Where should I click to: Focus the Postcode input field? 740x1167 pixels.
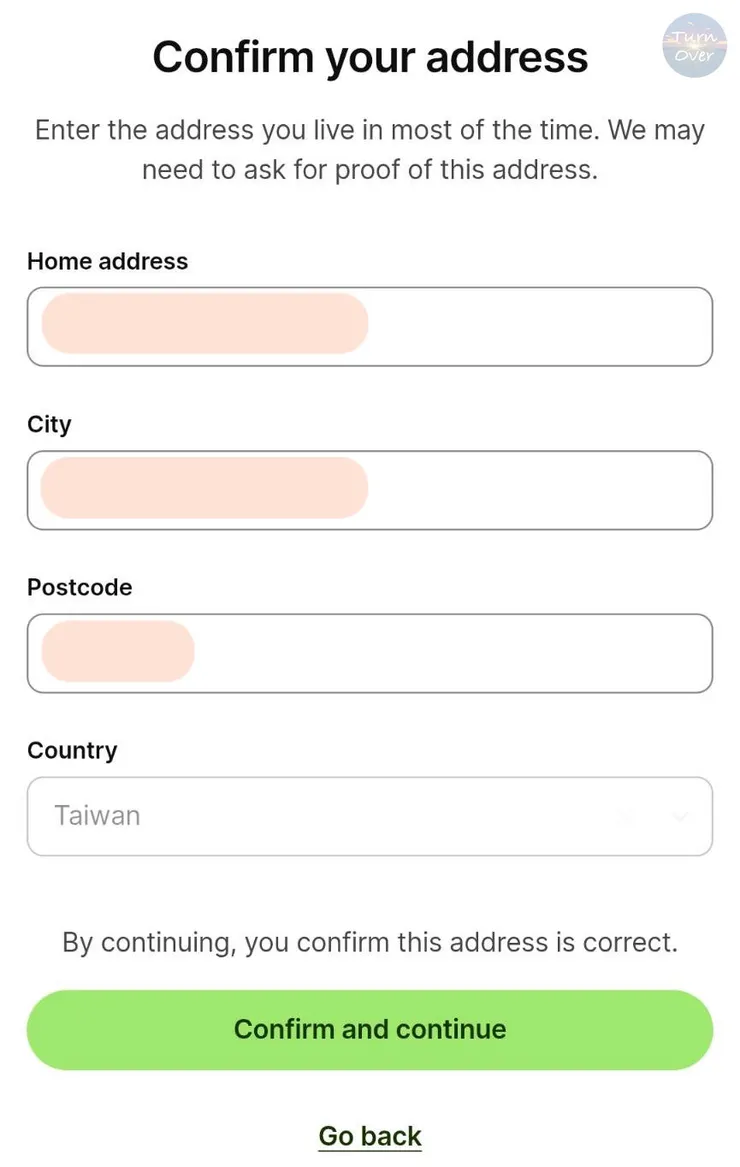[450, 653]
